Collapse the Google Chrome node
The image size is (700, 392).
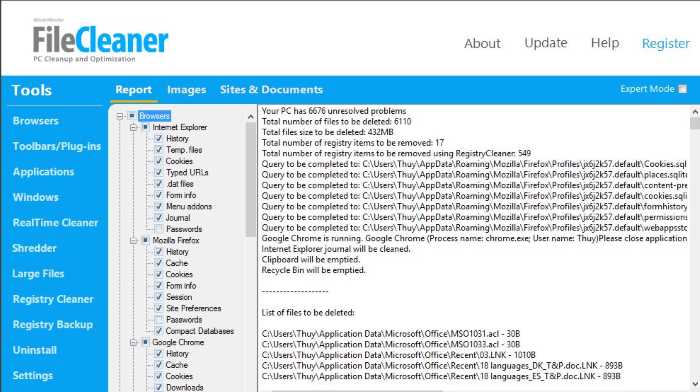133,342
